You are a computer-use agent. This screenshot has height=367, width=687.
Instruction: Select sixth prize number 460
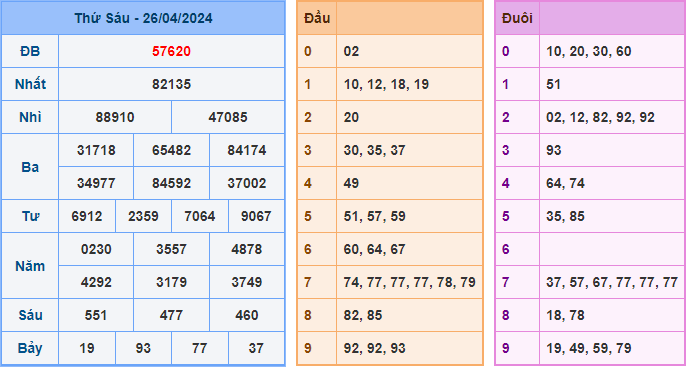pos(247,315)
